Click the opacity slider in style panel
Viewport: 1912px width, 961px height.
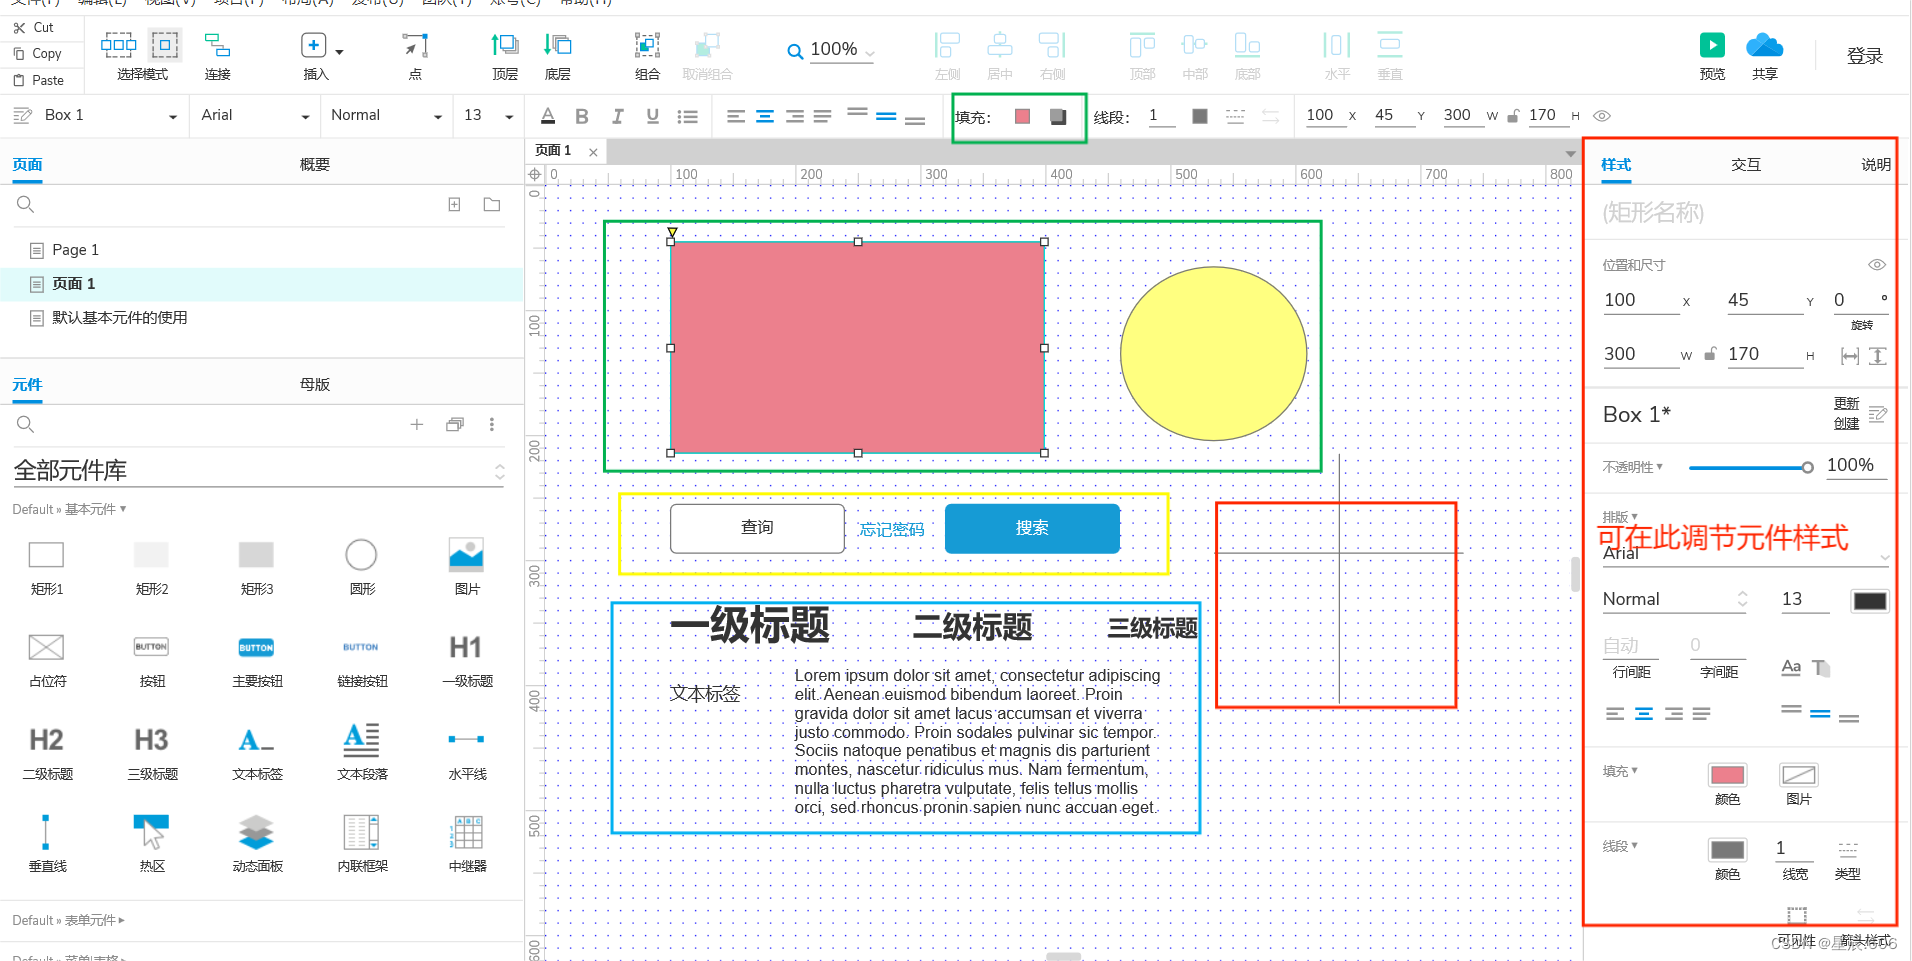point(1750,467)
